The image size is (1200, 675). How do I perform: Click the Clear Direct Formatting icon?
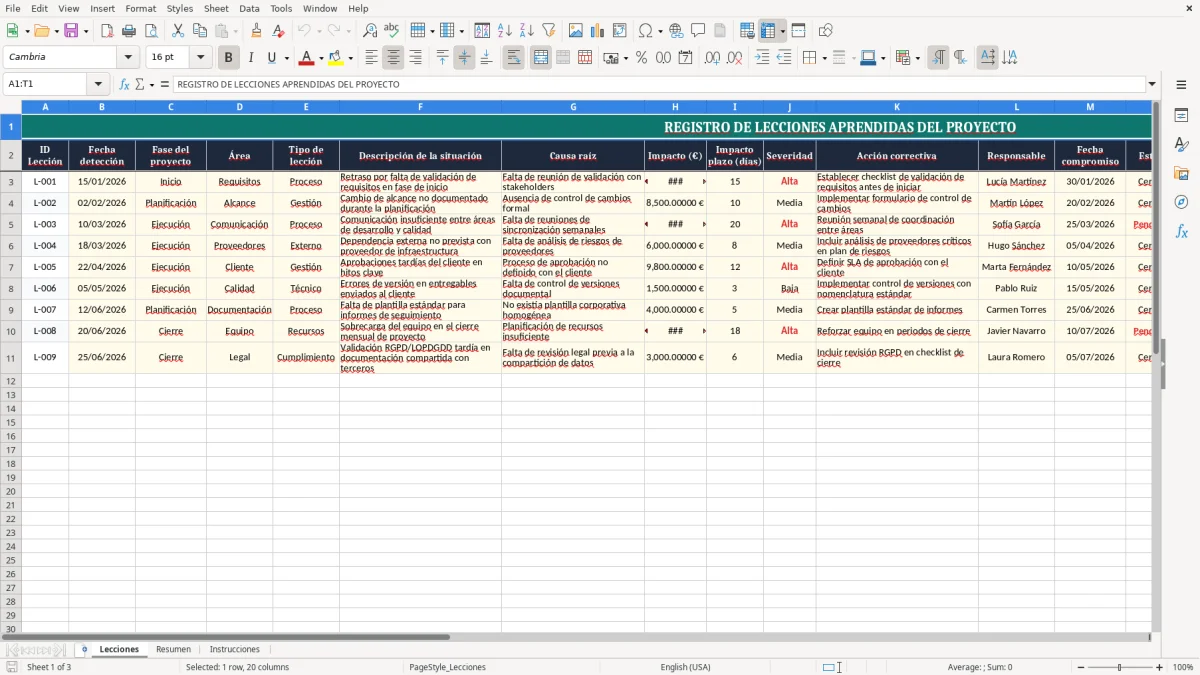click(x=279, y=31)
